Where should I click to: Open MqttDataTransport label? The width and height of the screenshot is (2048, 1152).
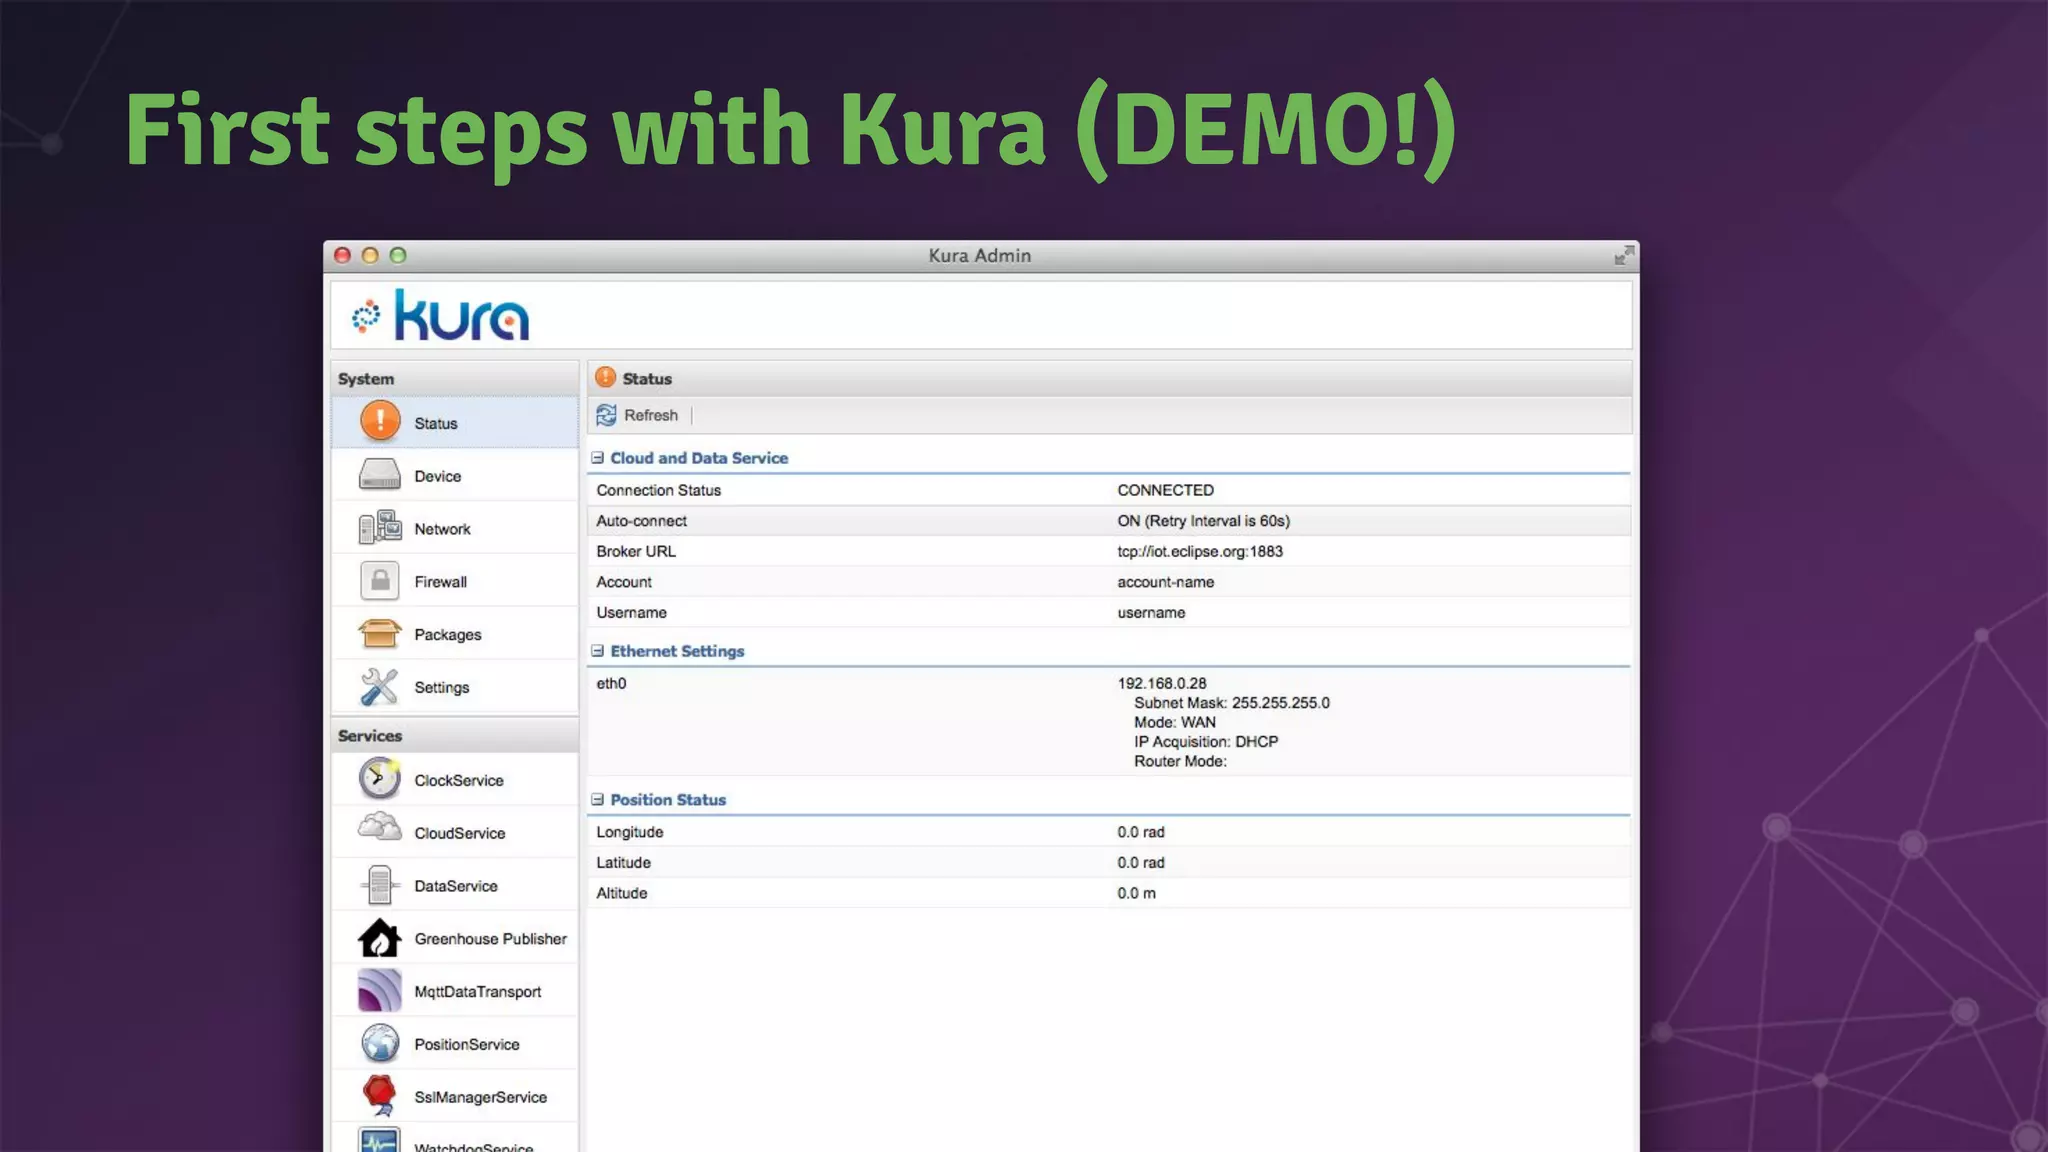[478, 992]
